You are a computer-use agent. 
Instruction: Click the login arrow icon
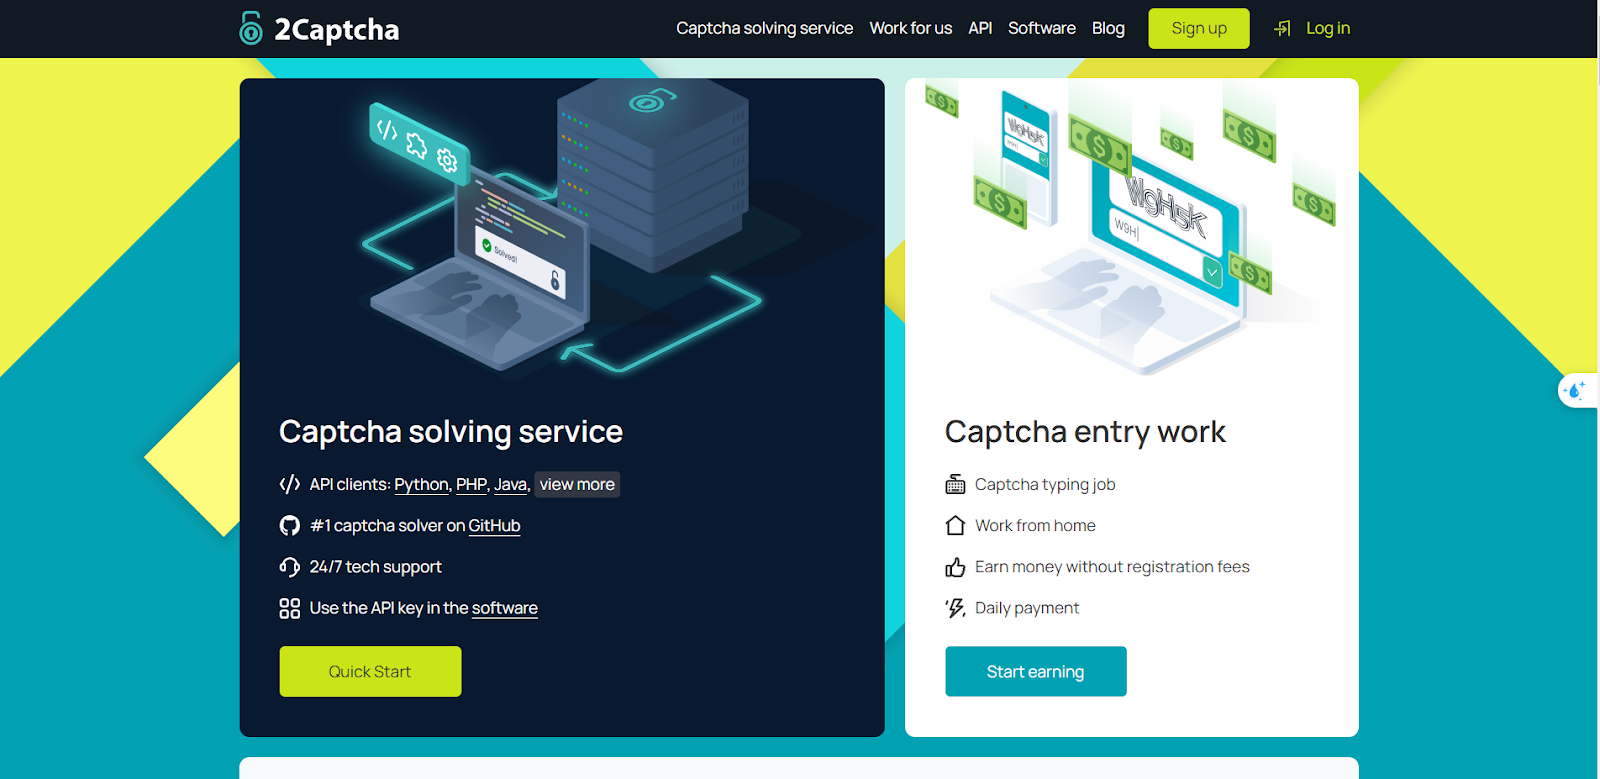tap(1282, 28)
